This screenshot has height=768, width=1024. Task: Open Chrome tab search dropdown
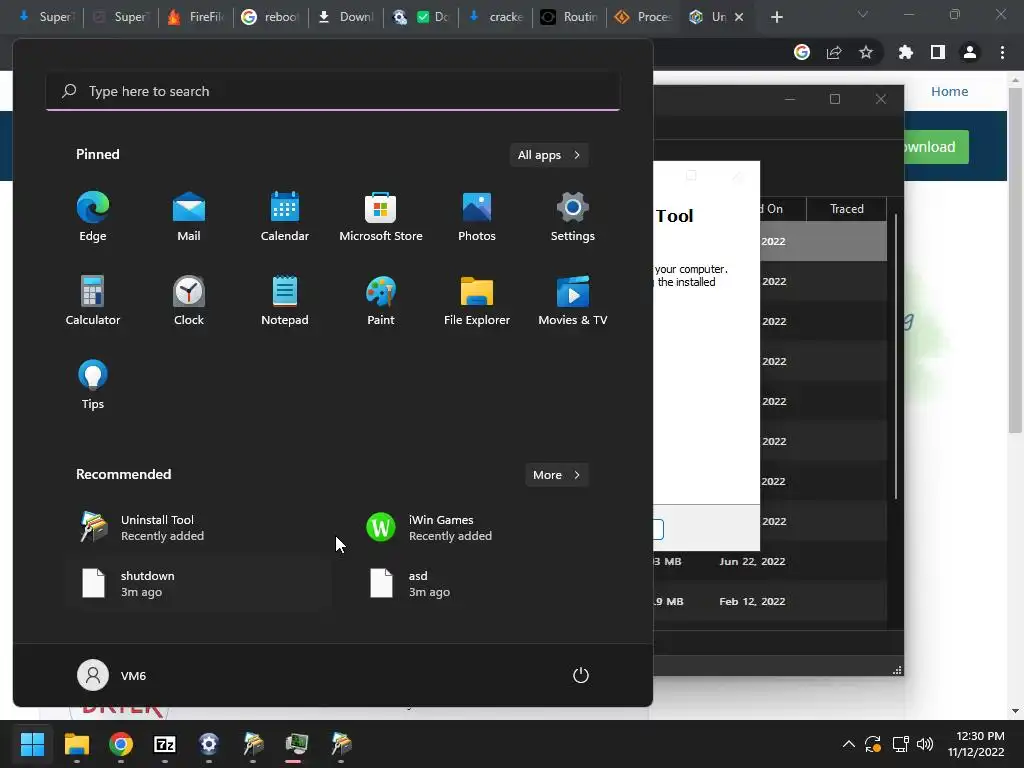(863, 14)
